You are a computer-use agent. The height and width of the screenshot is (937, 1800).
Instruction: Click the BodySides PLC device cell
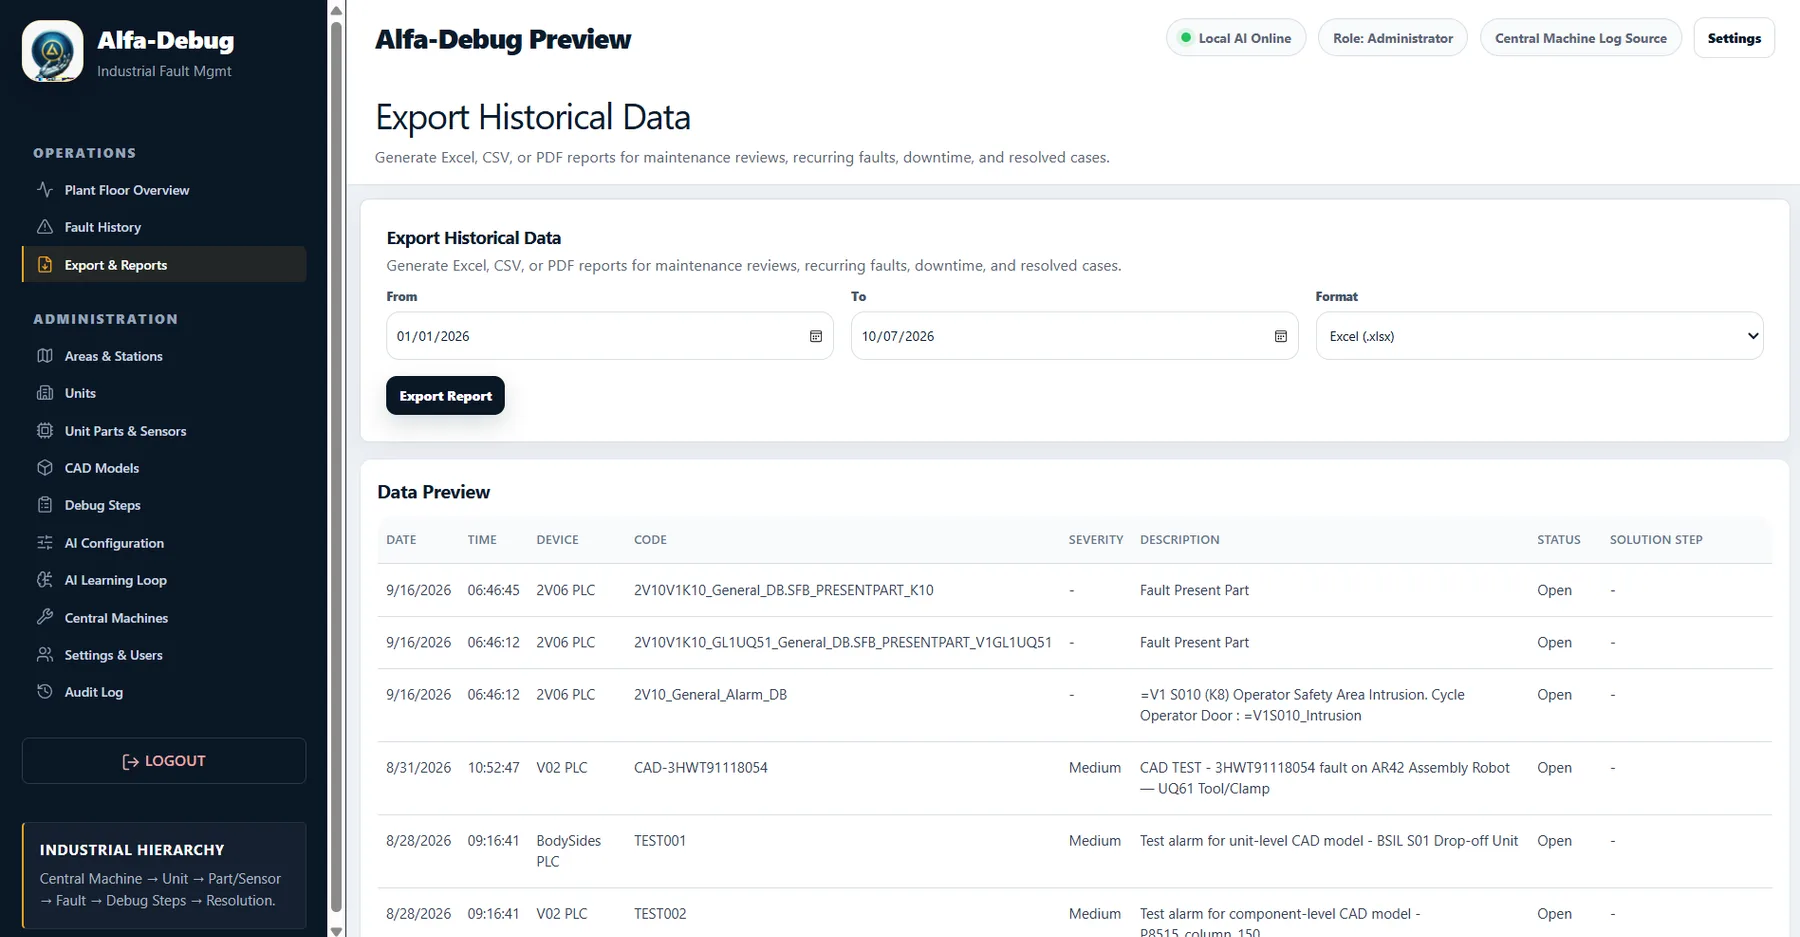[569, 851]
